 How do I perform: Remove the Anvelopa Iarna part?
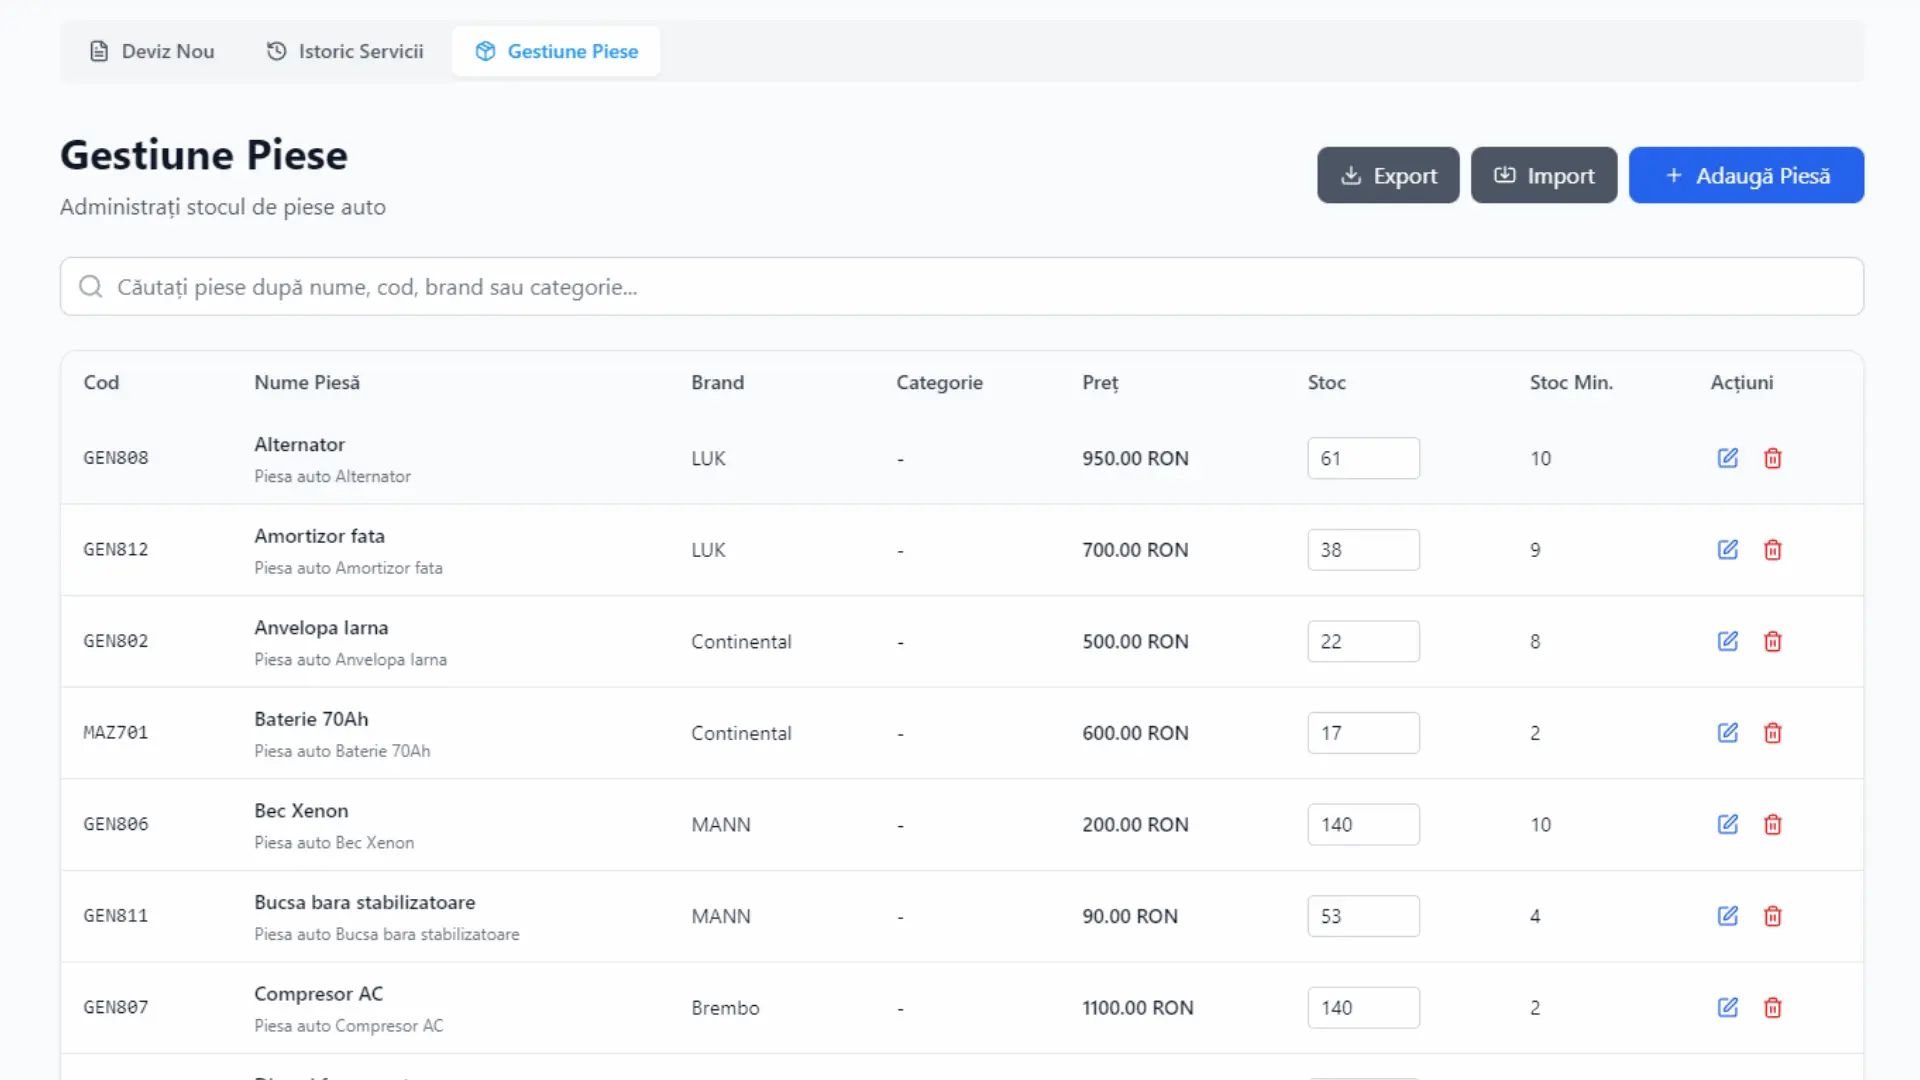point(1772,641)
